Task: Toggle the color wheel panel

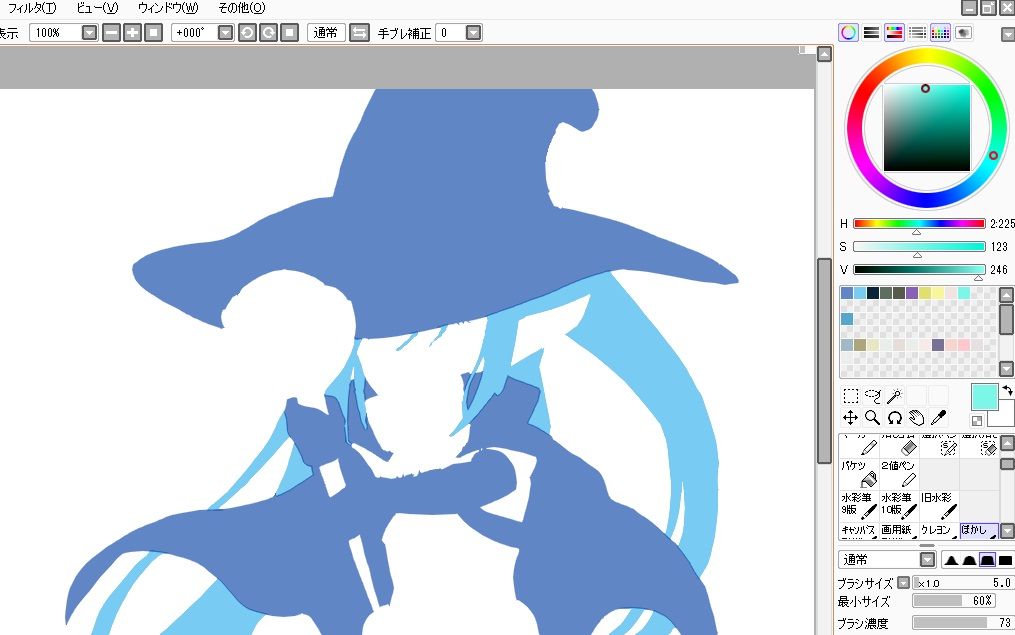Action: tap(848, 32)
